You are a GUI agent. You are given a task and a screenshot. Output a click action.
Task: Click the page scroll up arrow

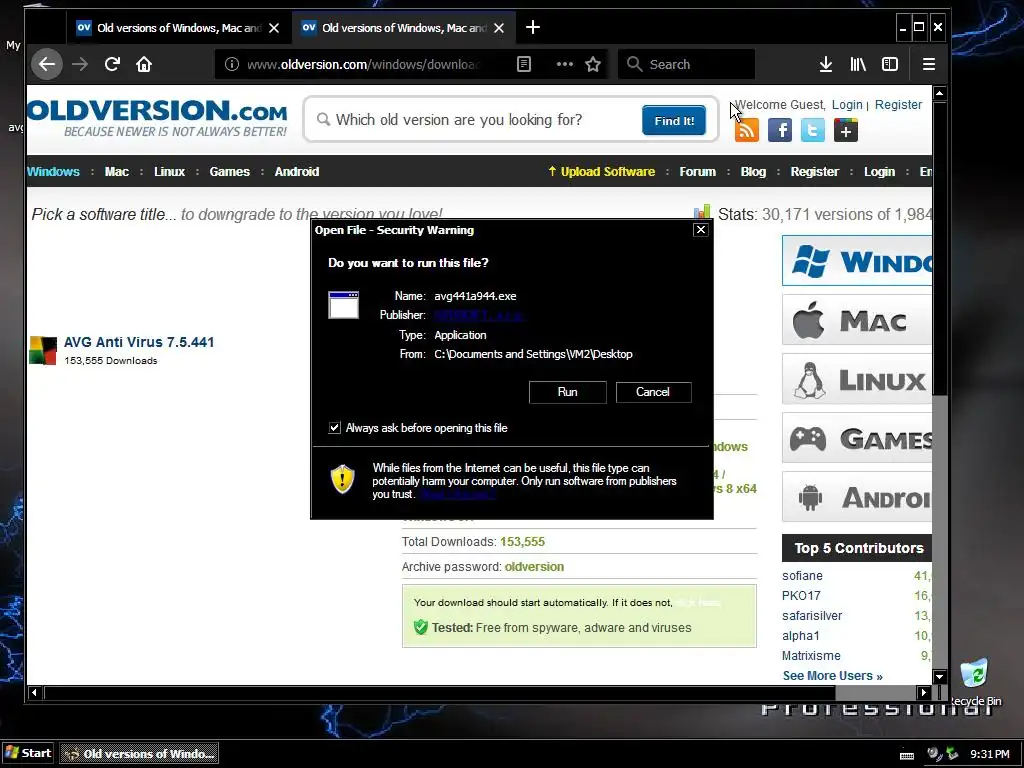[940, 93]
